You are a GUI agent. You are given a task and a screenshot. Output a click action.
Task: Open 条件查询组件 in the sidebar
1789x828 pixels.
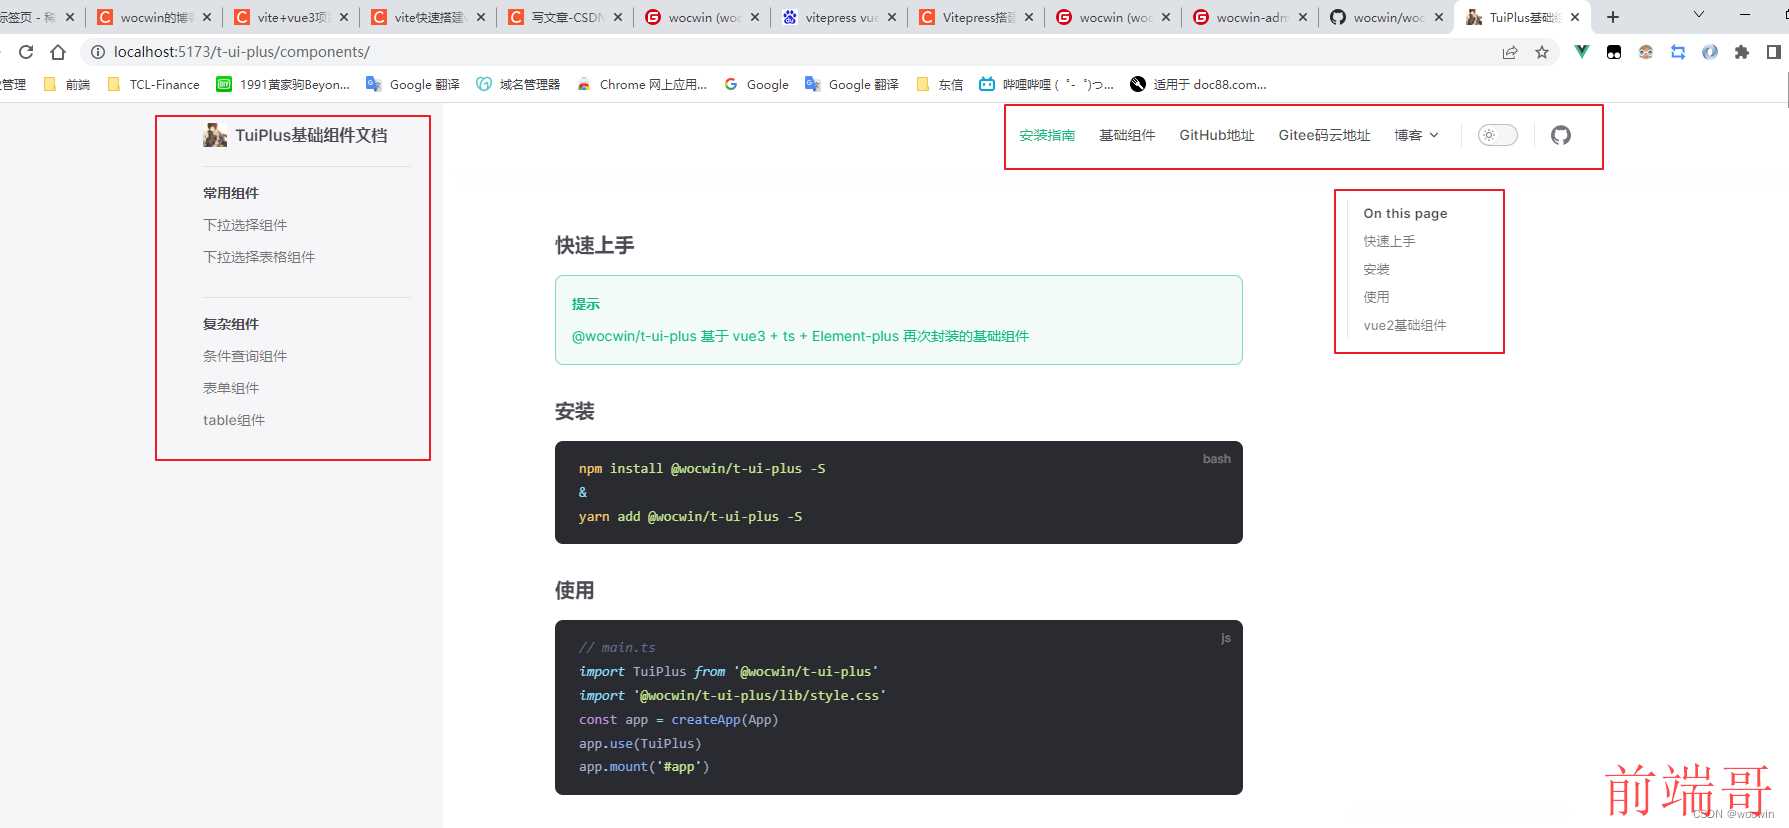click(245, 356)
